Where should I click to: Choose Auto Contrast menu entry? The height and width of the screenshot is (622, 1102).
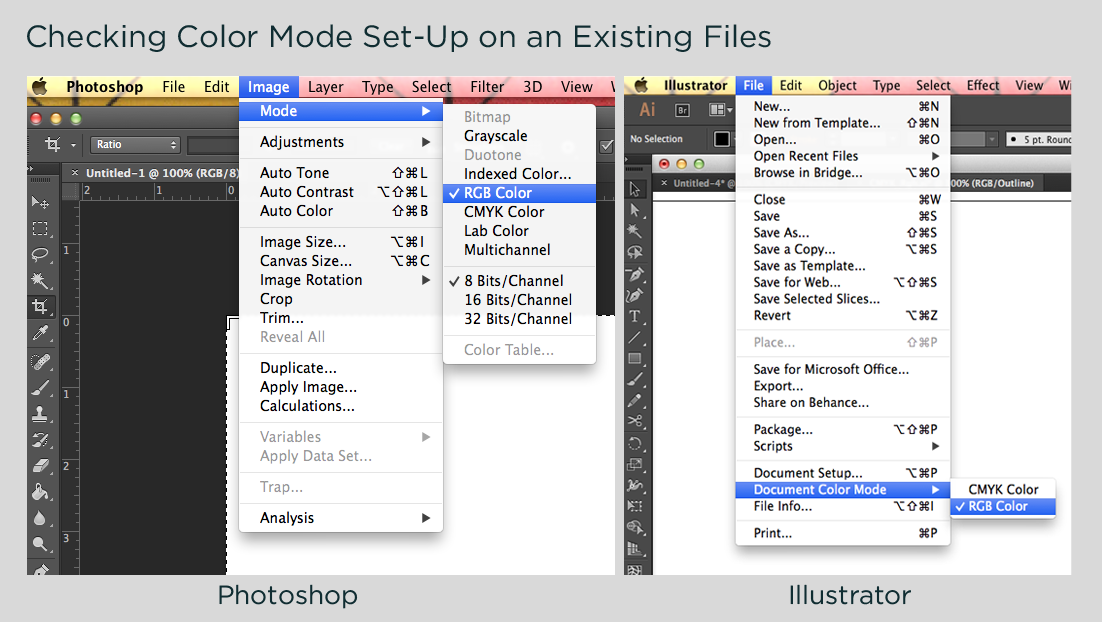[341, 192]
